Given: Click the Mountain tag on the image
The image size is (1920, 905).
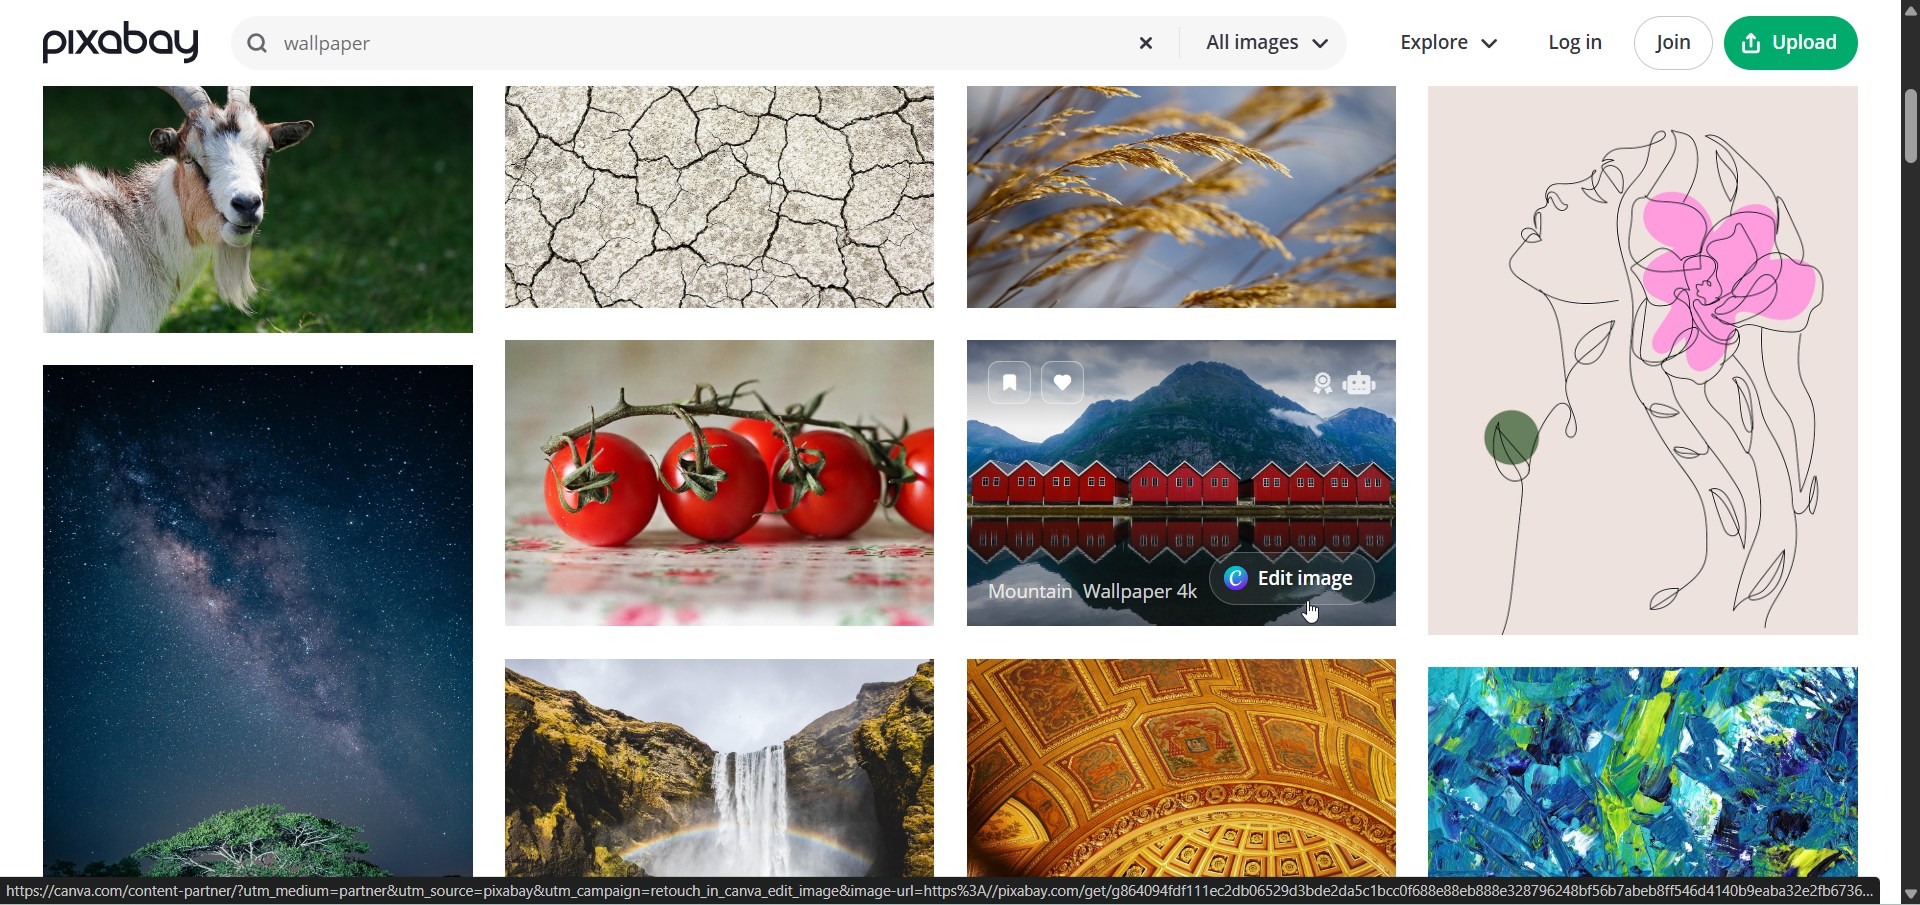Looking at the screenshot, I should pos(1030,592).
